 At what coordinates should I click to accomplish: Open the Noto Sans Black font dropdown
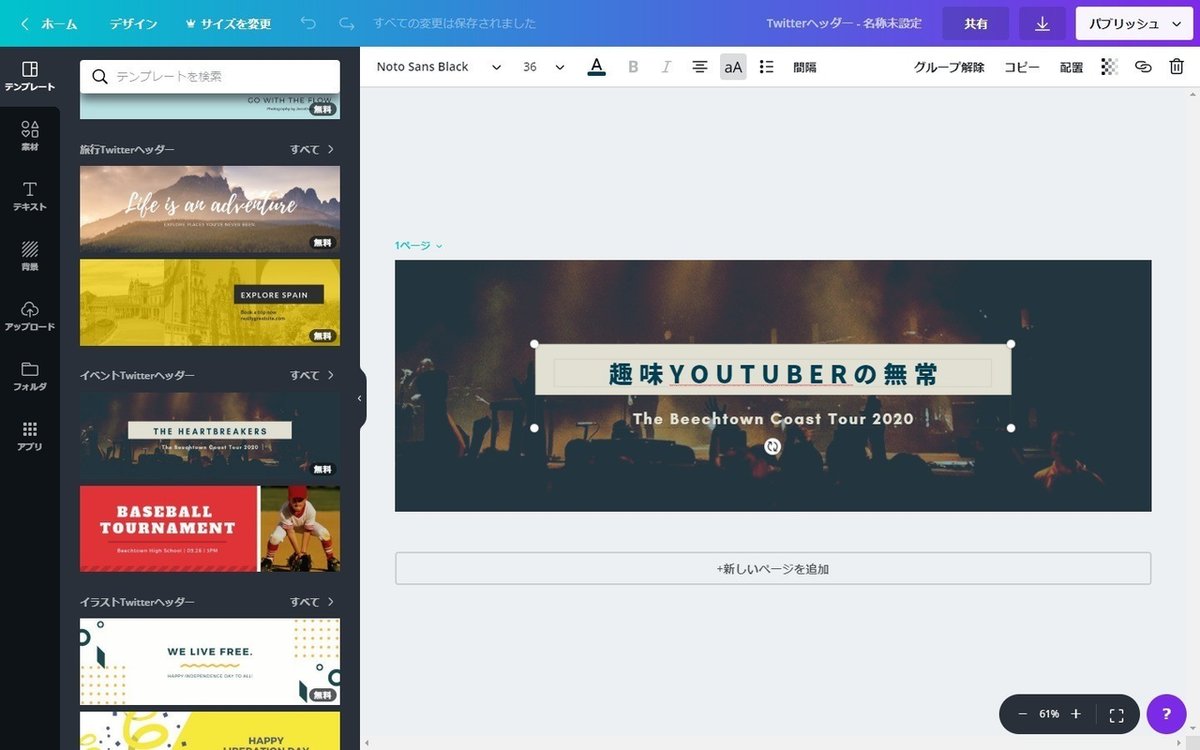[x=438, y=67]
